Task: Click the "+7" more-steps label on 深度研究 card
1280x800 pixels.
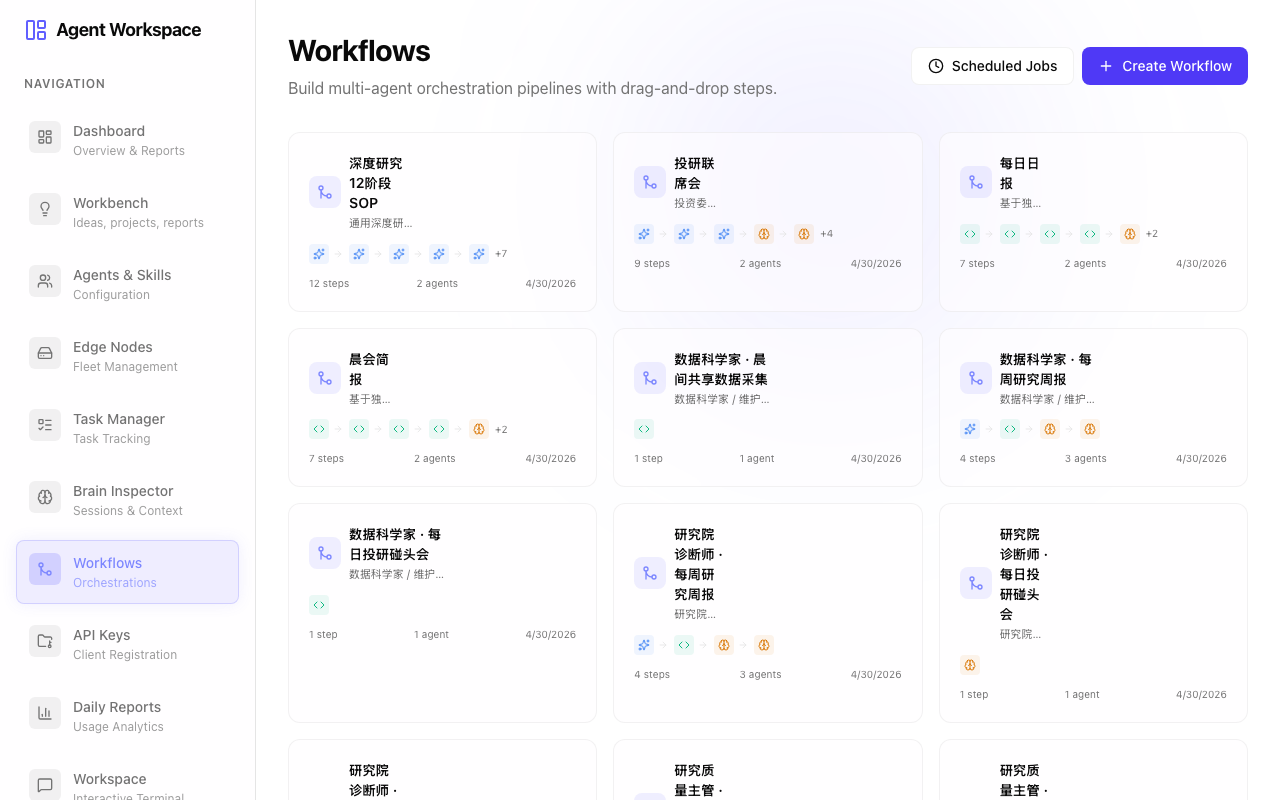Action: pyautogui.click(x=501, y=254)
